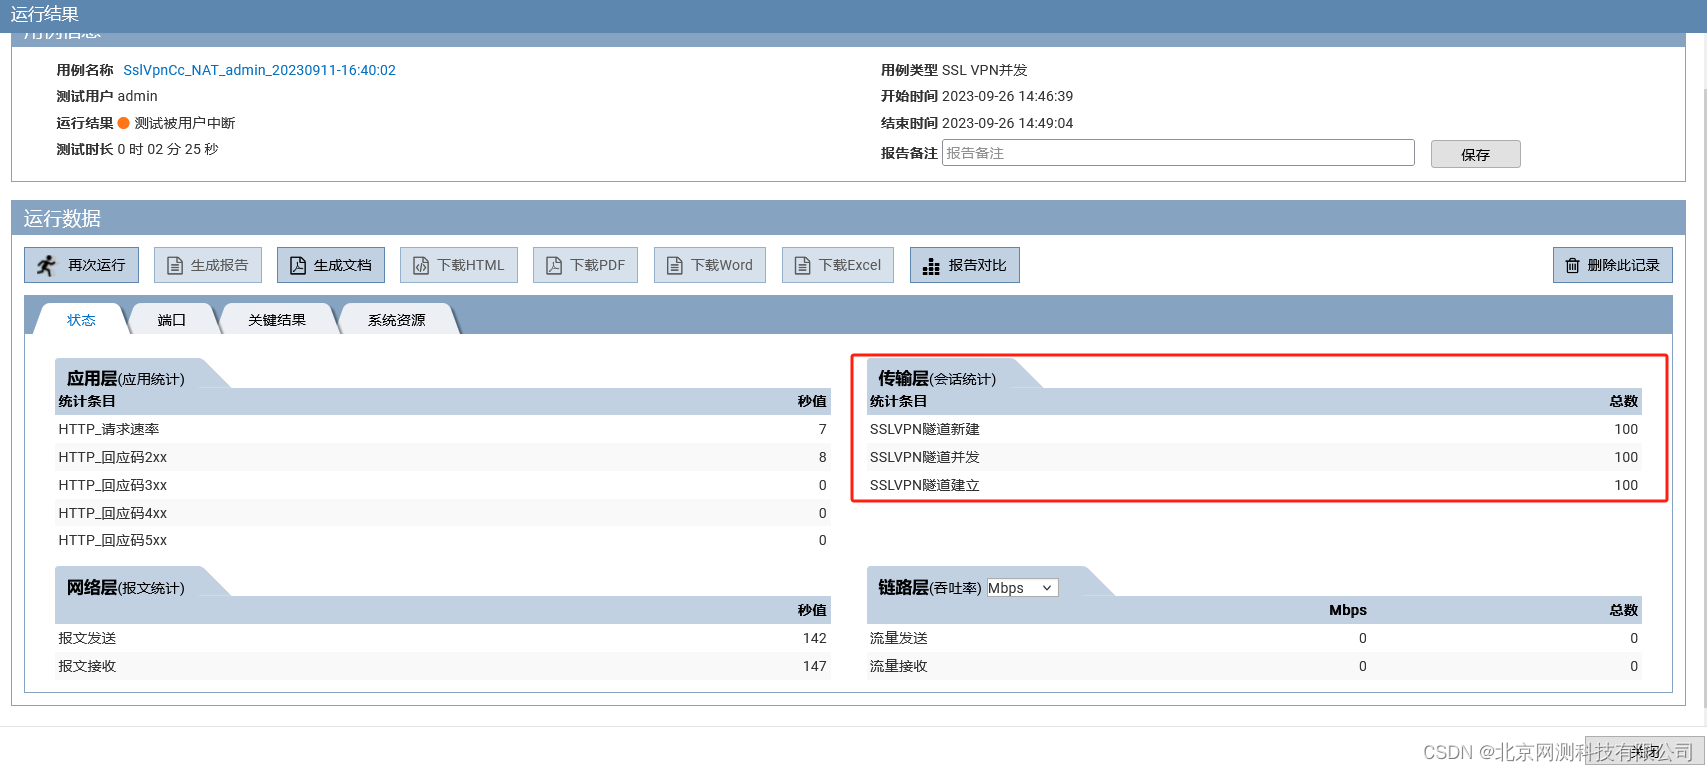Select the HTTP_回应码4xx row

(442, 513)
